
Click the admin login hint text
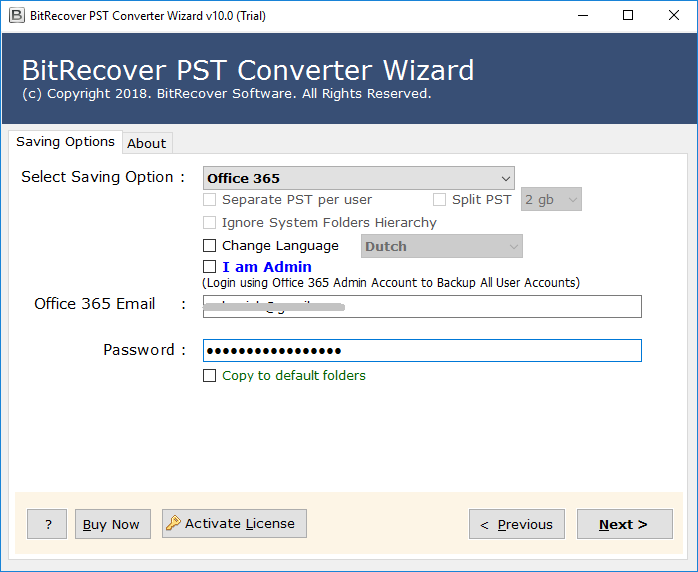[391, 283]
